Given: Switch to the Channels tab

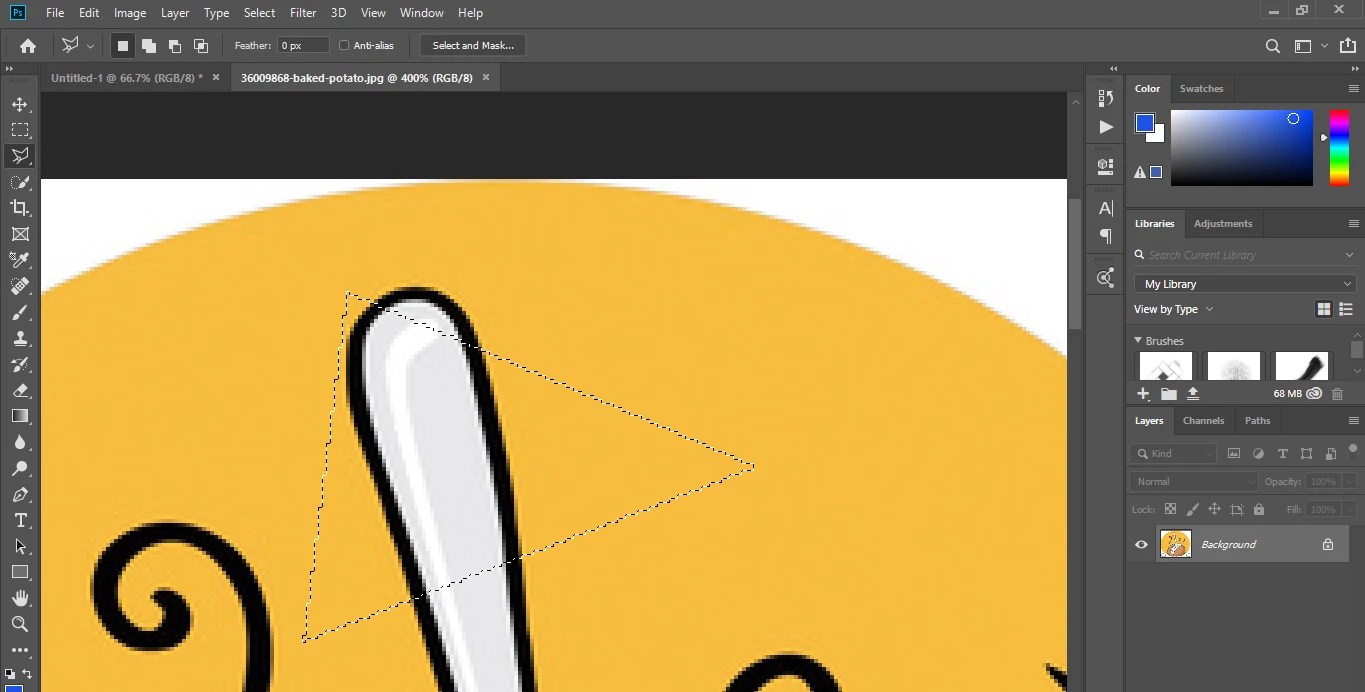Looking at the screenshot, I should point(1203,420).
